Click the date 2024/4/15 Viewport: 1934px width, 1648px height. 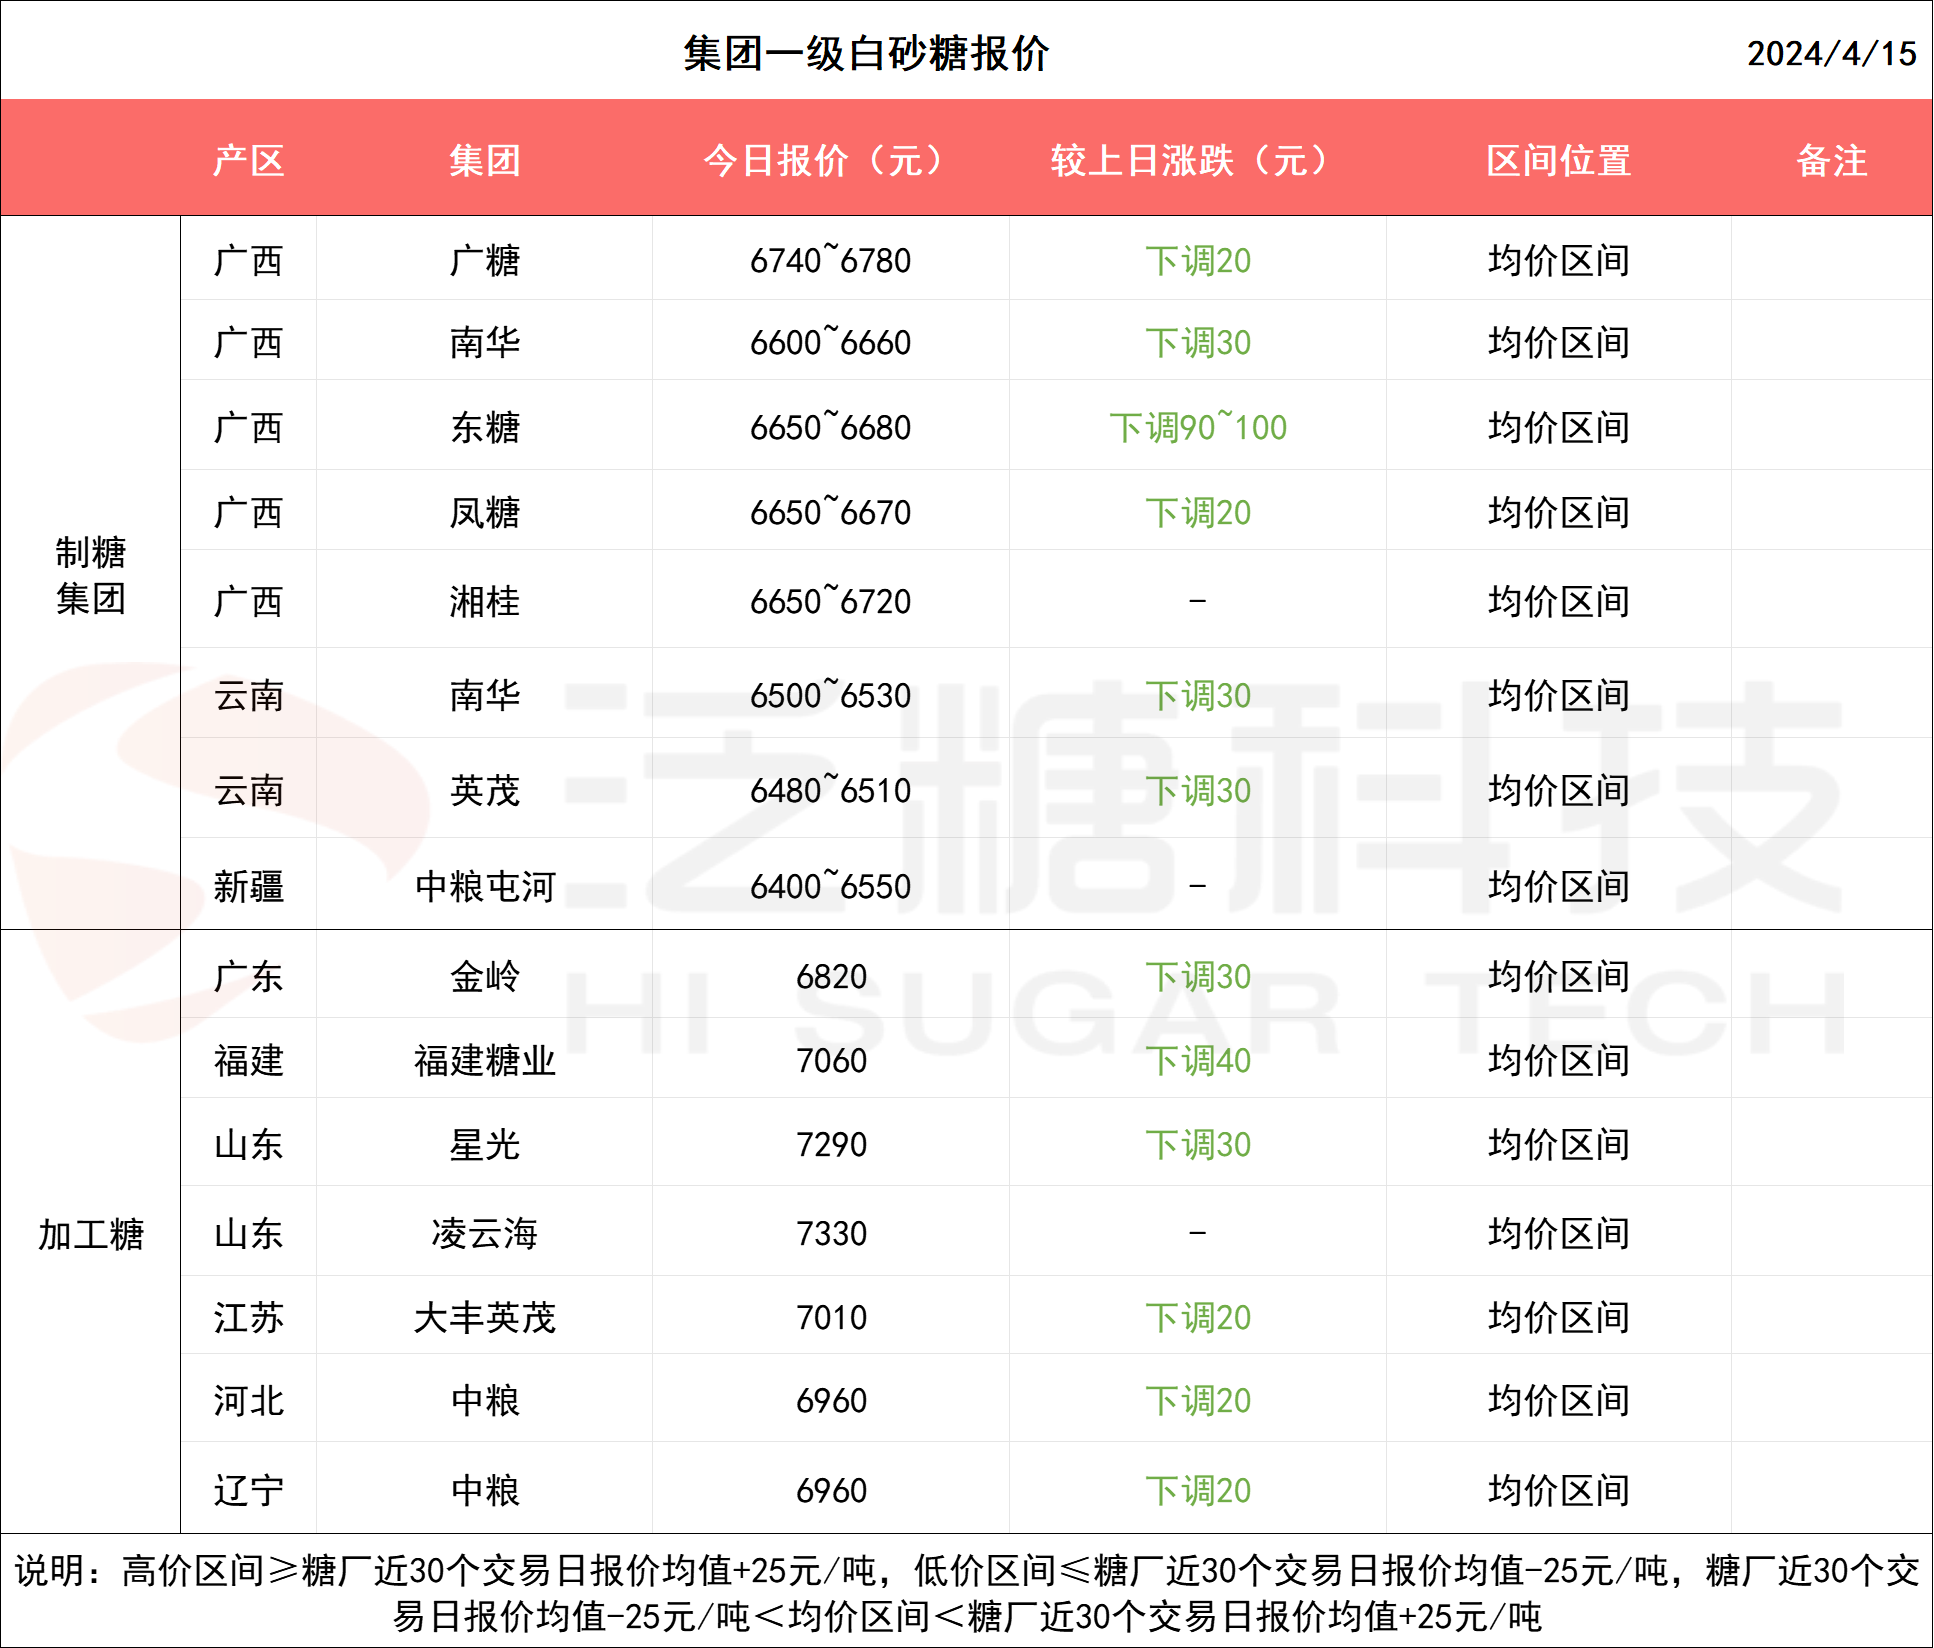pos(1830,53)
